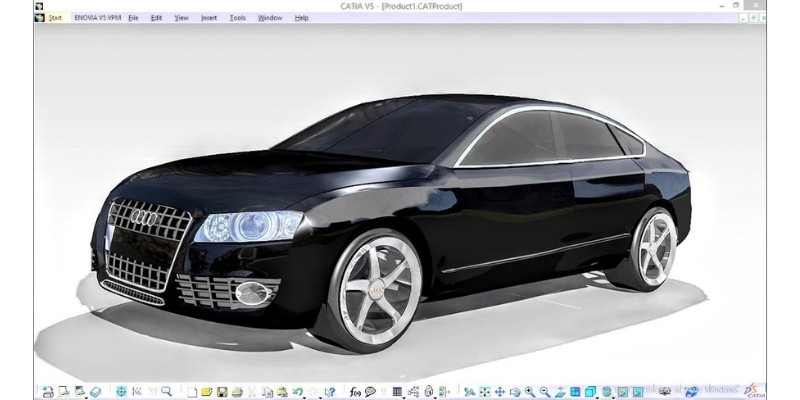The height and width of the screenshot is (400, 800).
Task: Click the Zoom Out magnifier
Action: point(545,392)
